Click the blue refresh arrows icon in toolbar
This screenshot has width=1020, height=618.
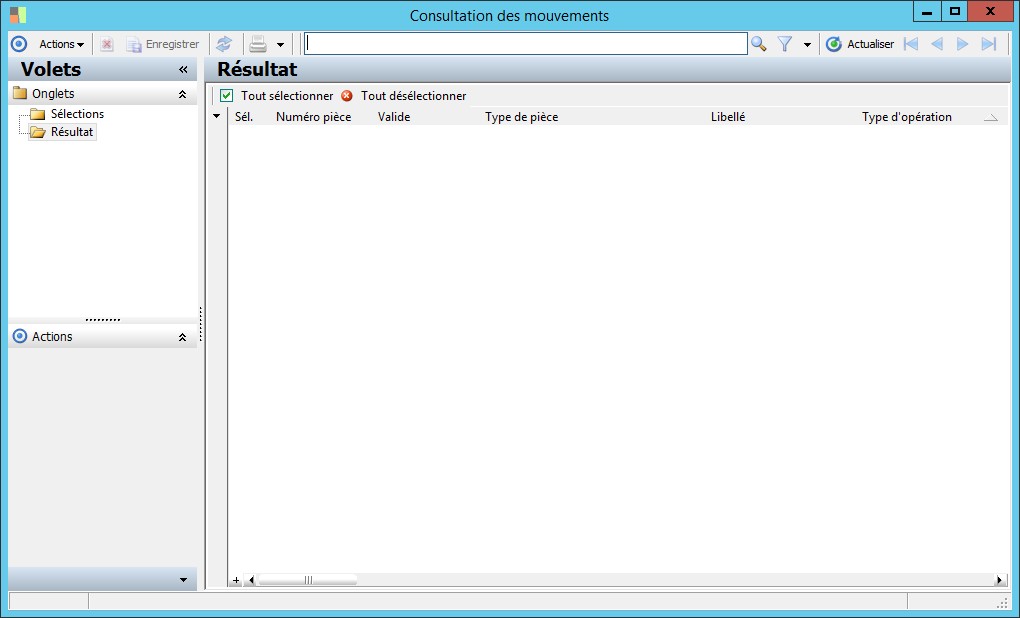point(224,44)
